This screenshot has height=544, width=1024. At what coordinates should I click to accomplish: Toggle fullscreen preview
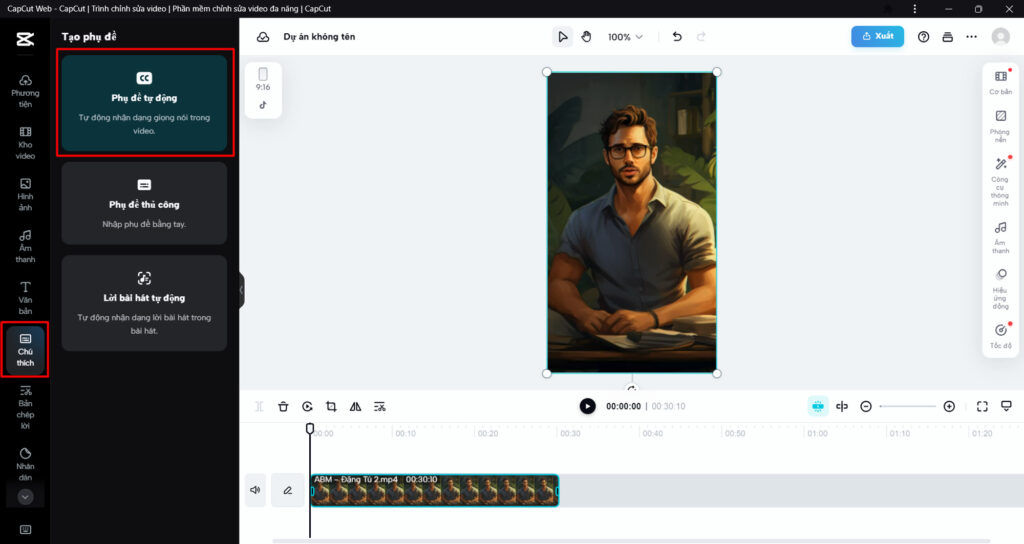(982, 407)
